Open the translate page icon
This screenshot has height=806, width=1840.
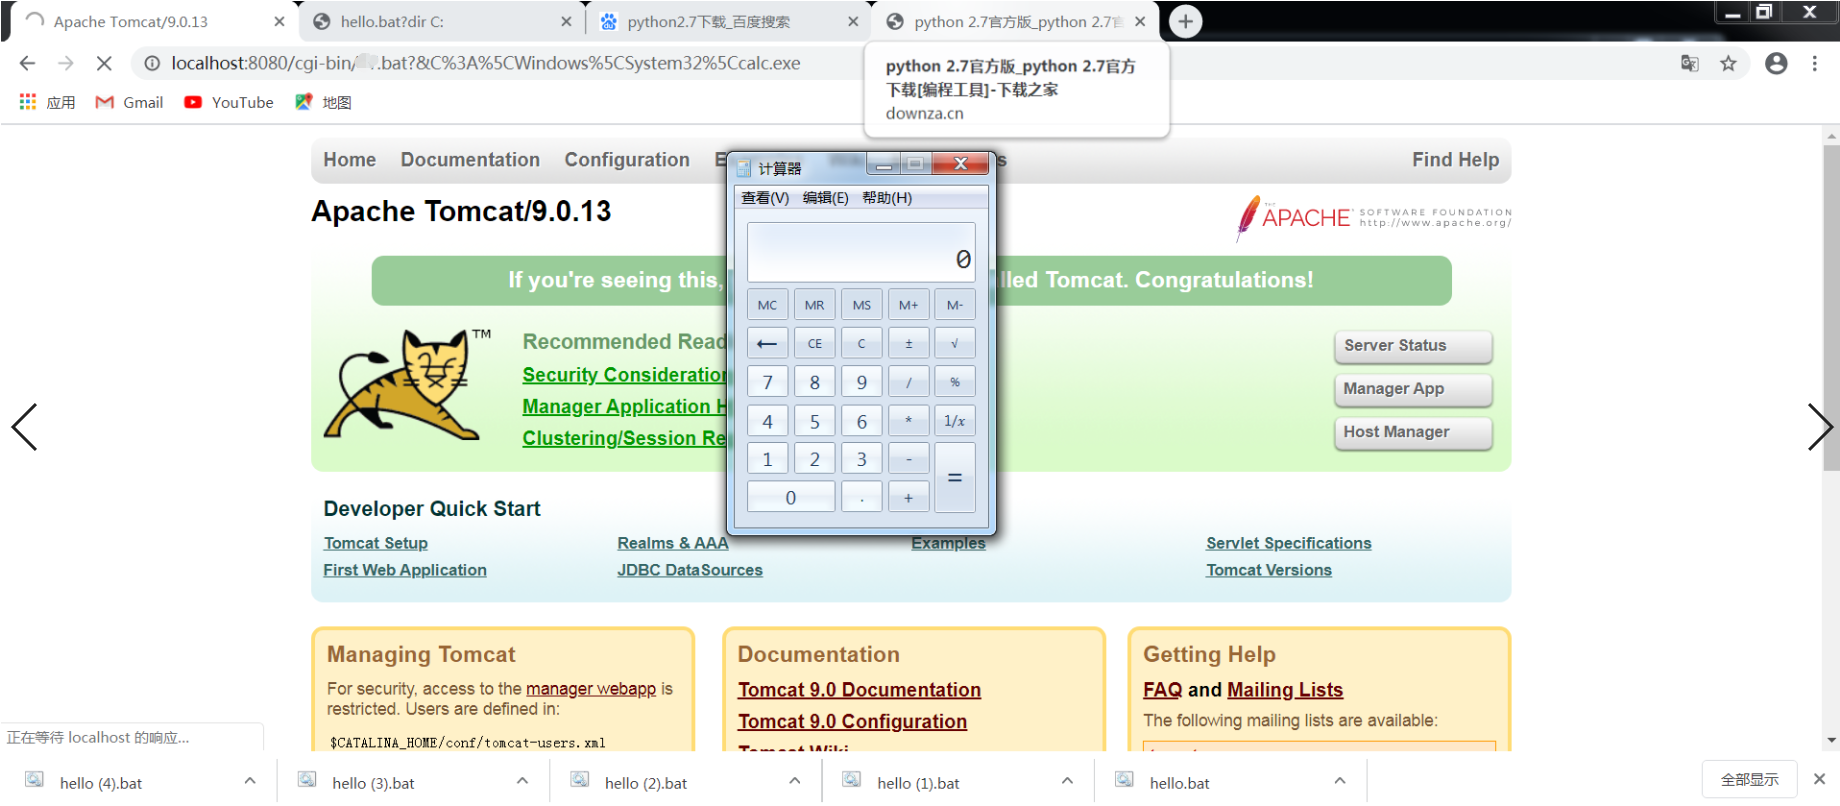1690,63
